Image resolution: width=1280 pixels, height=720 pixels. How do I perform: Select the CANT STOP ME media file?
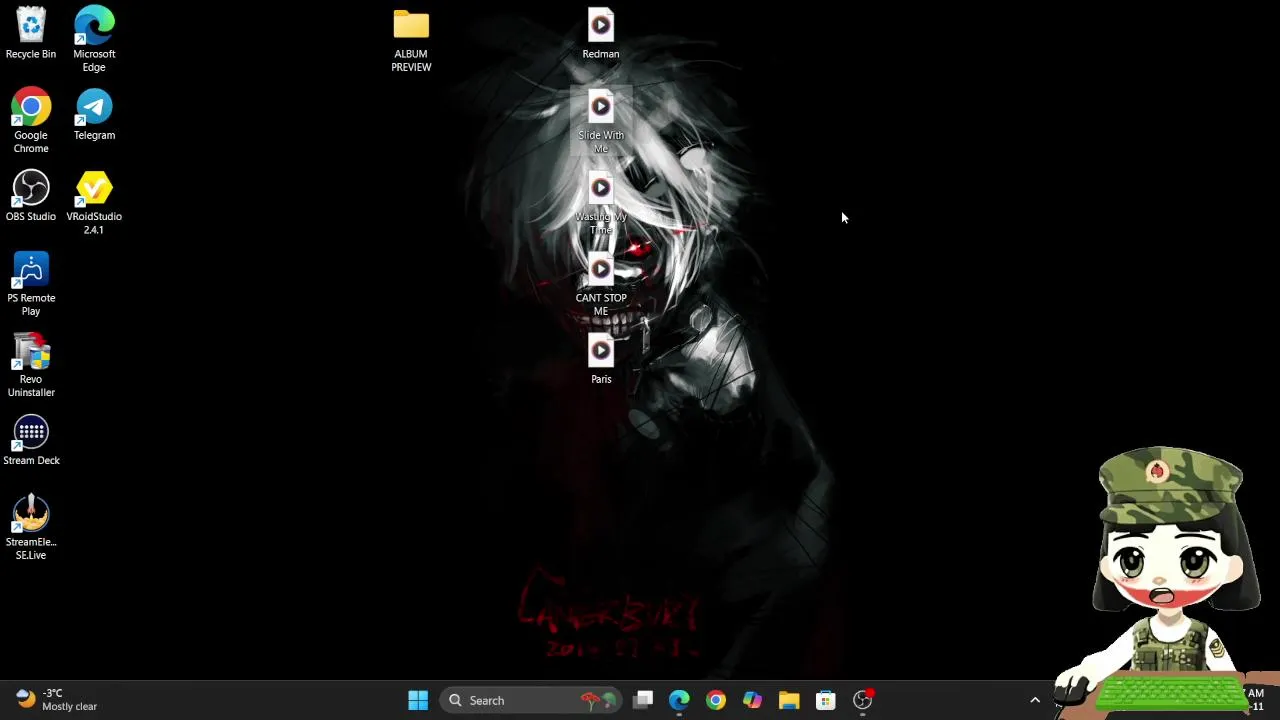click(601, 284)
